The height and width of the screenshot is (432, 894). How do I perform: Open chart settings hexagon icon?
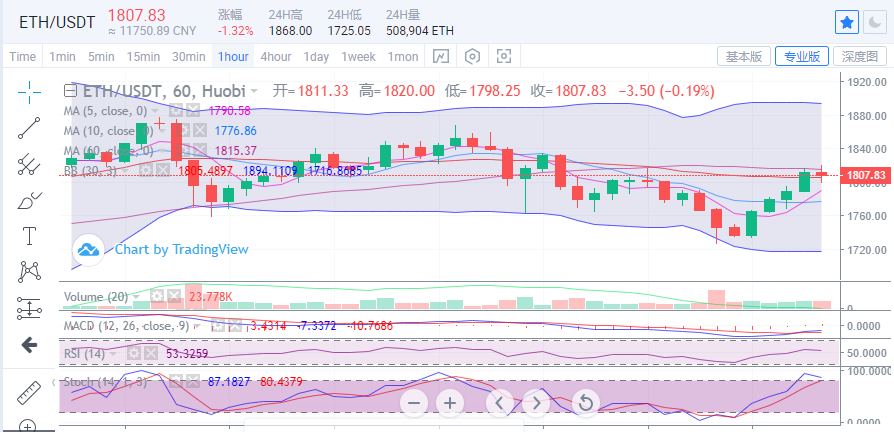point(472,56)
